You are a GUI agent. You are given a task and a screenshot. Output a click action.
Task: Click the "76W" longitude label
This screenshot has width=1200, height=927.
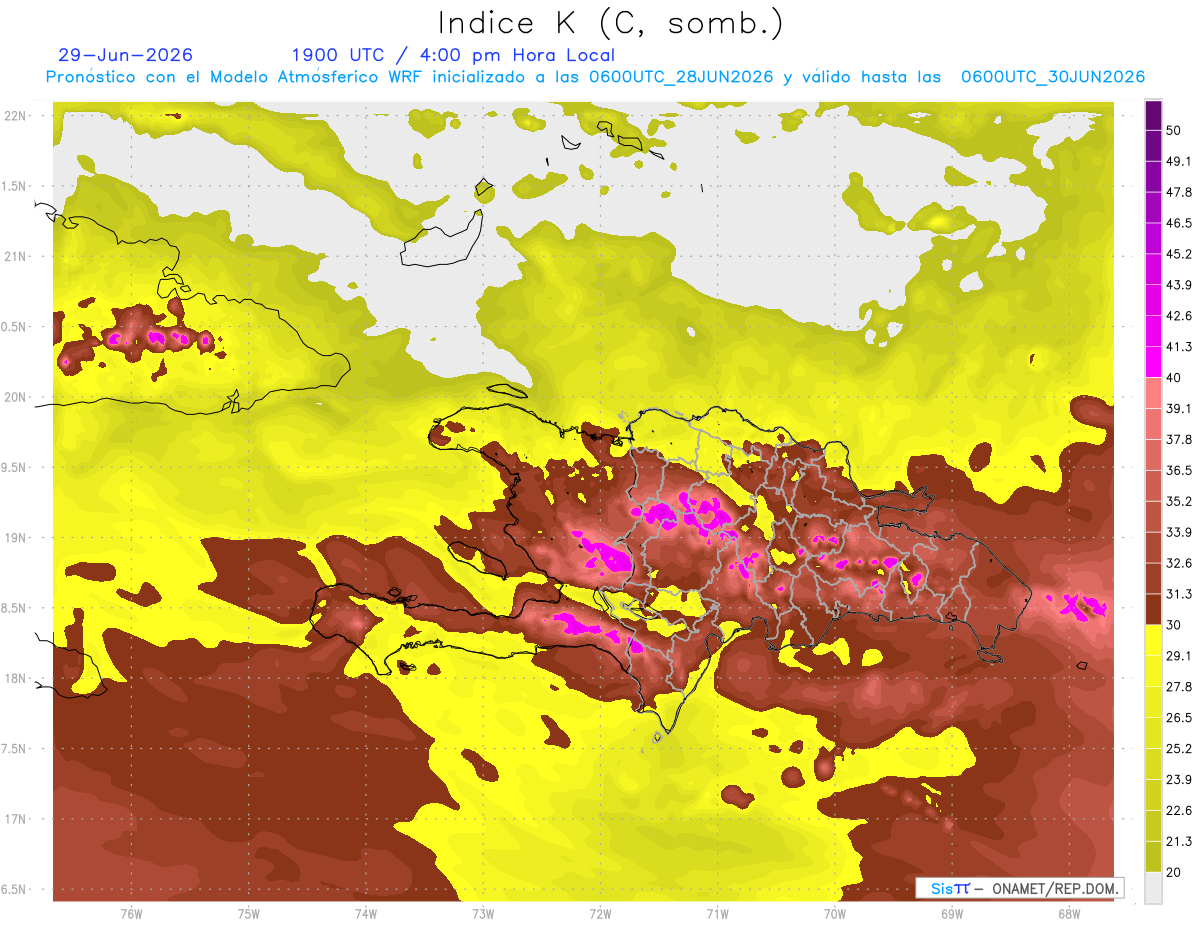(131, 913)
